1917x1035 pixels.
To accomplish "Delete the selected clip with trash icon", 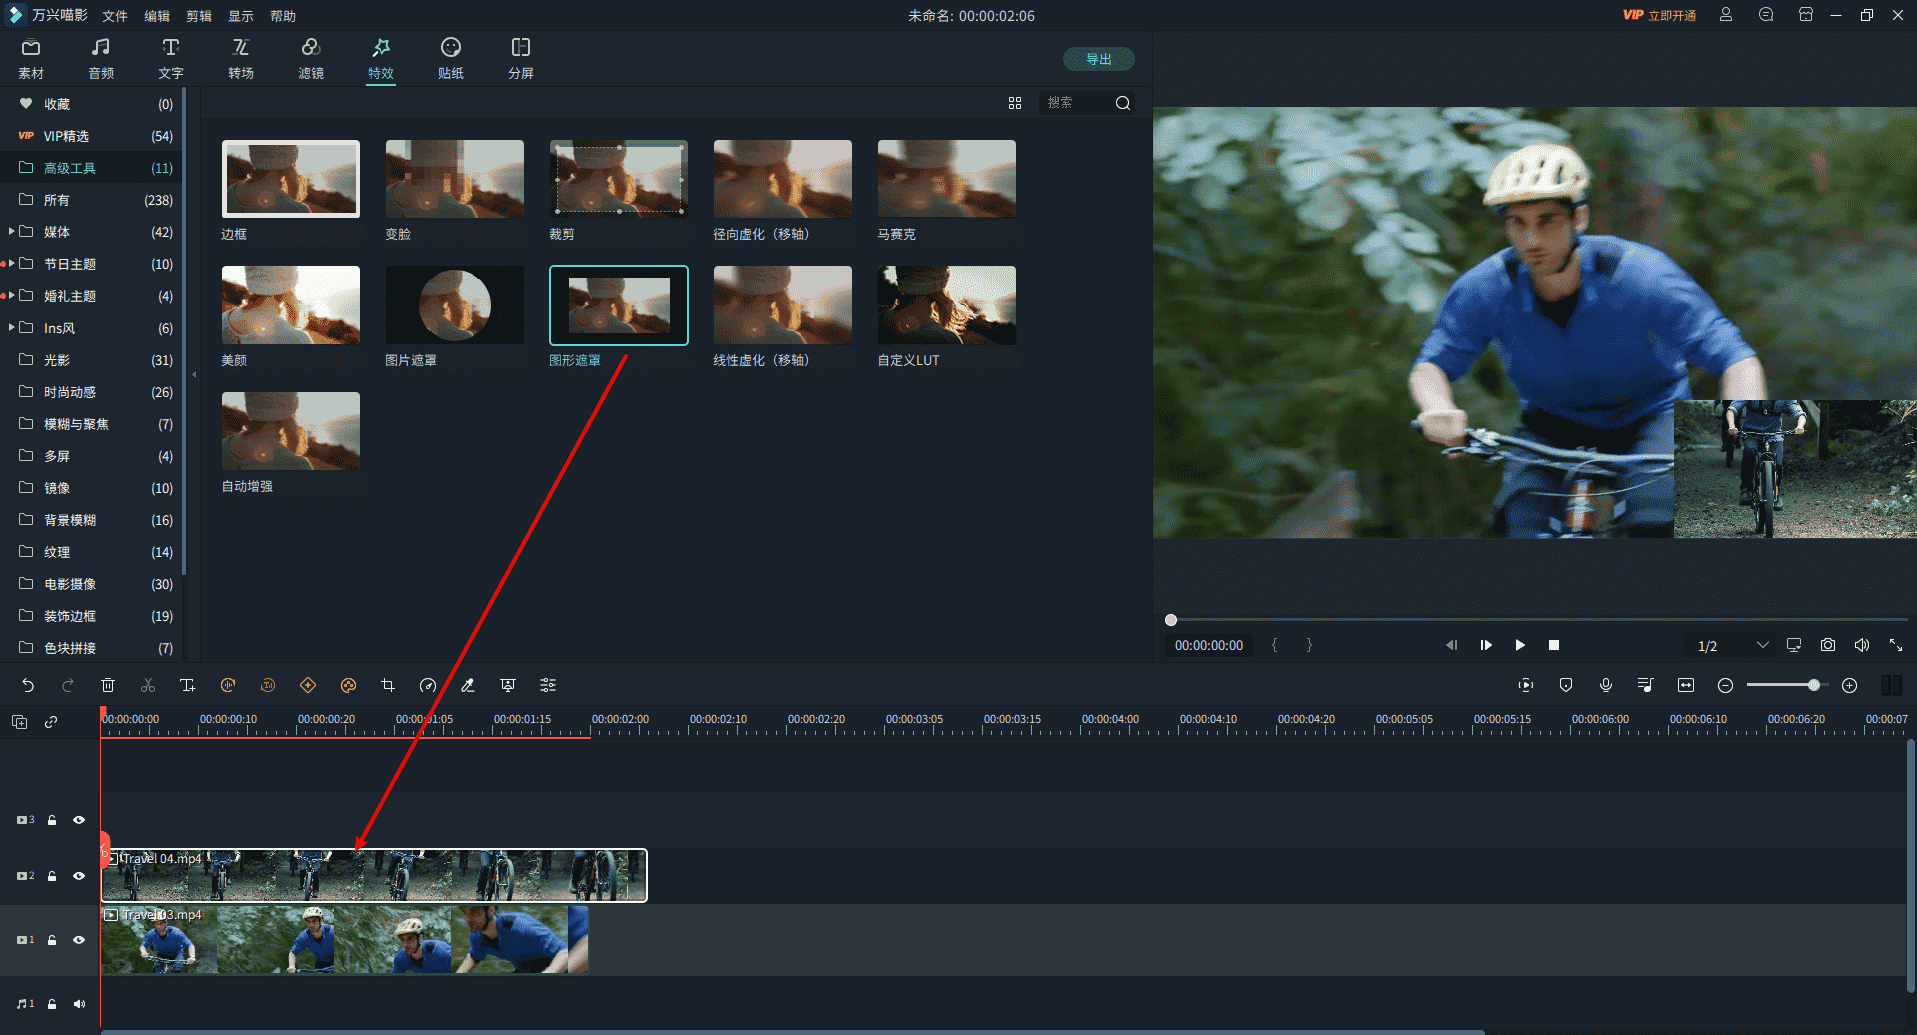I will [108, 685].
